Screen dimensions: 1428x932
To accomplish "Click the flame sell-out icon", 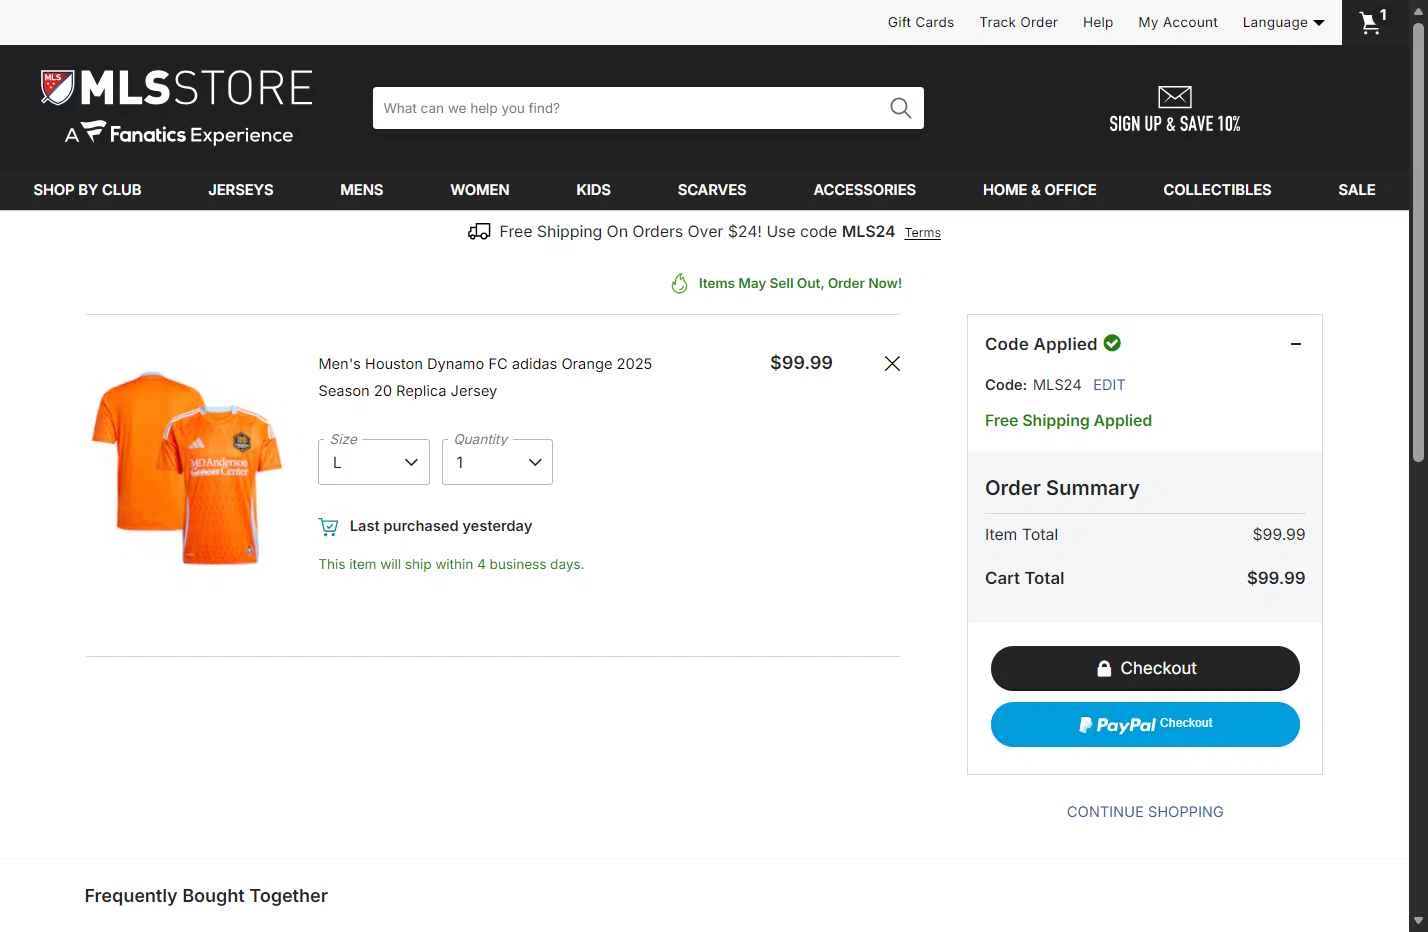I will (680, 284).
